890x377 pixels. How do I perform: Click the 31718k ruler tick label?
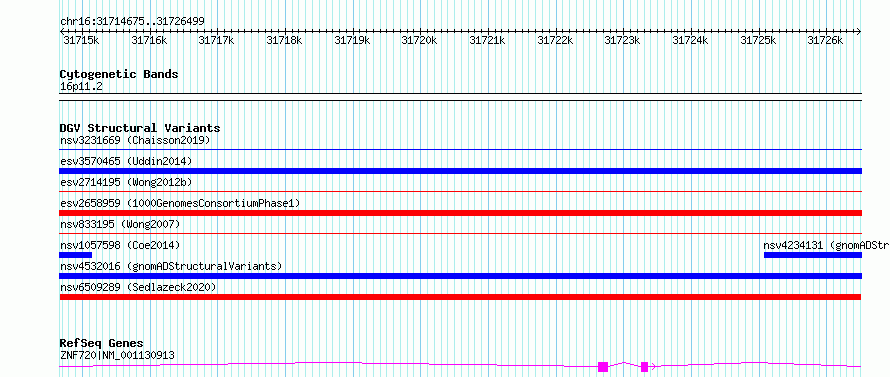pyautogui.click(x=284, y=40)
